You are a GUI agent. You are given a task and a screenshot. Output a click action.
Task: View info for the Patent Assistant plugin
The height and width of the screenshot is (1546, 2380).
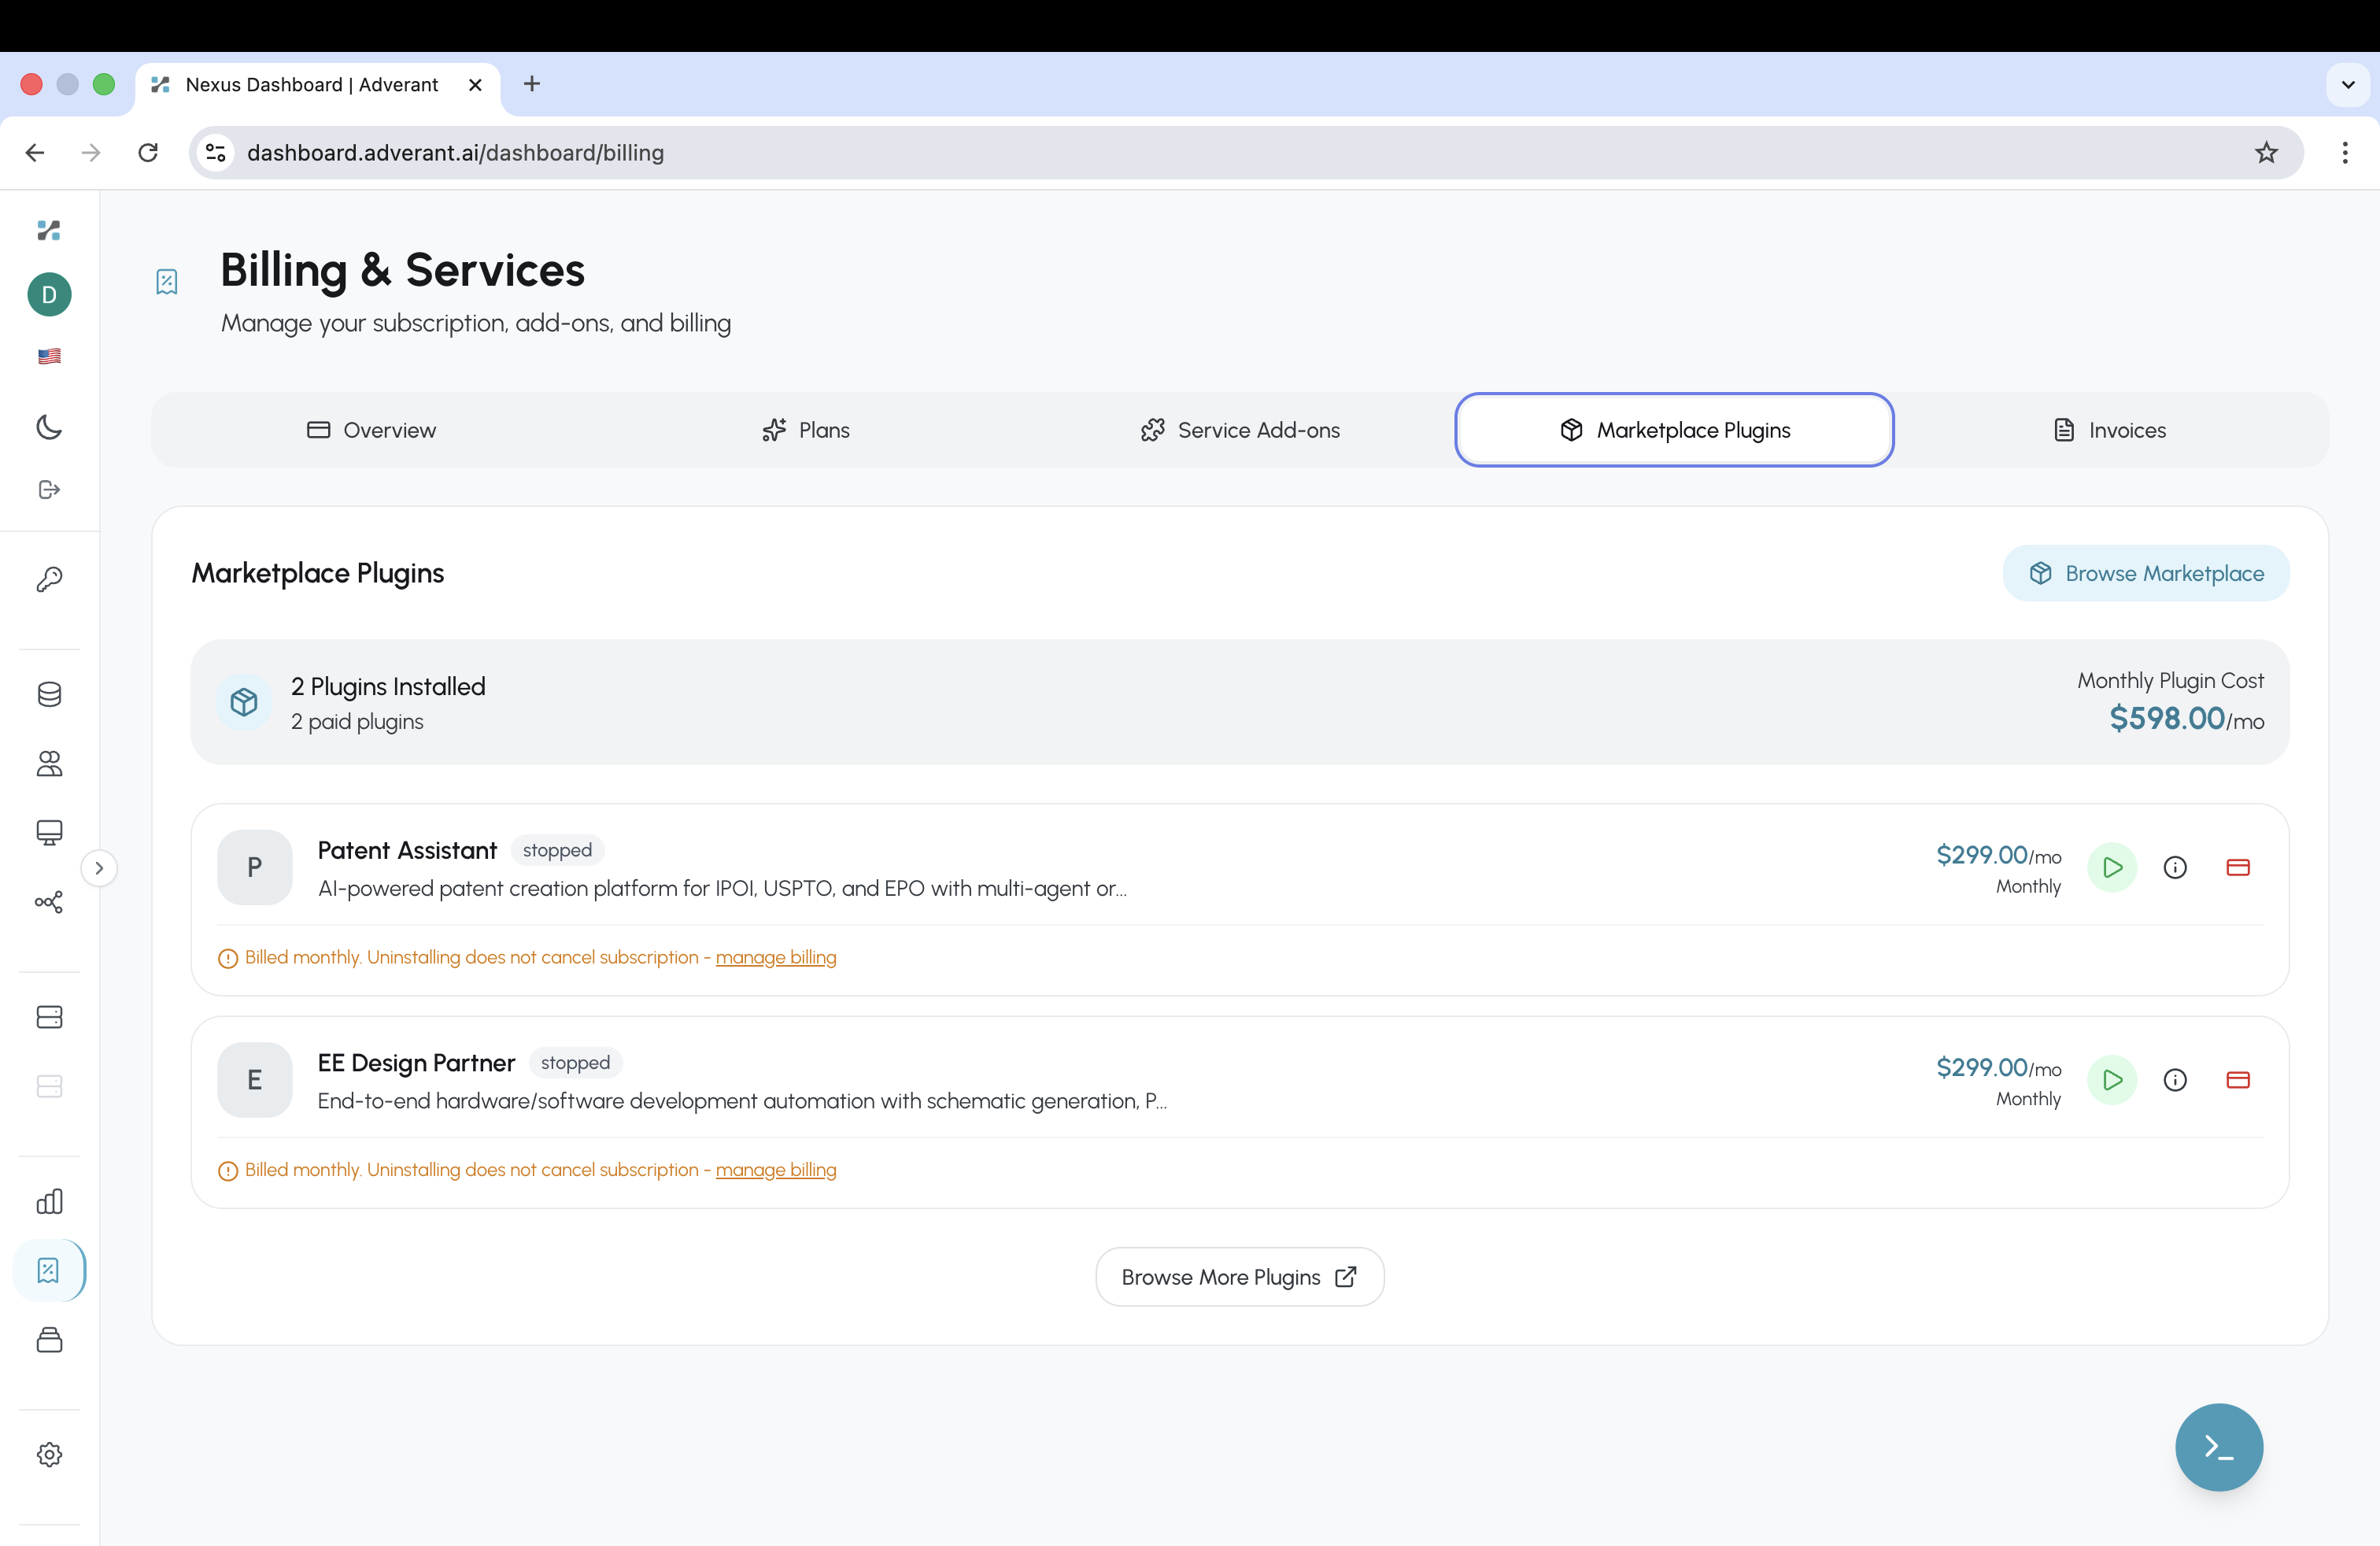tap(2176, 867)
